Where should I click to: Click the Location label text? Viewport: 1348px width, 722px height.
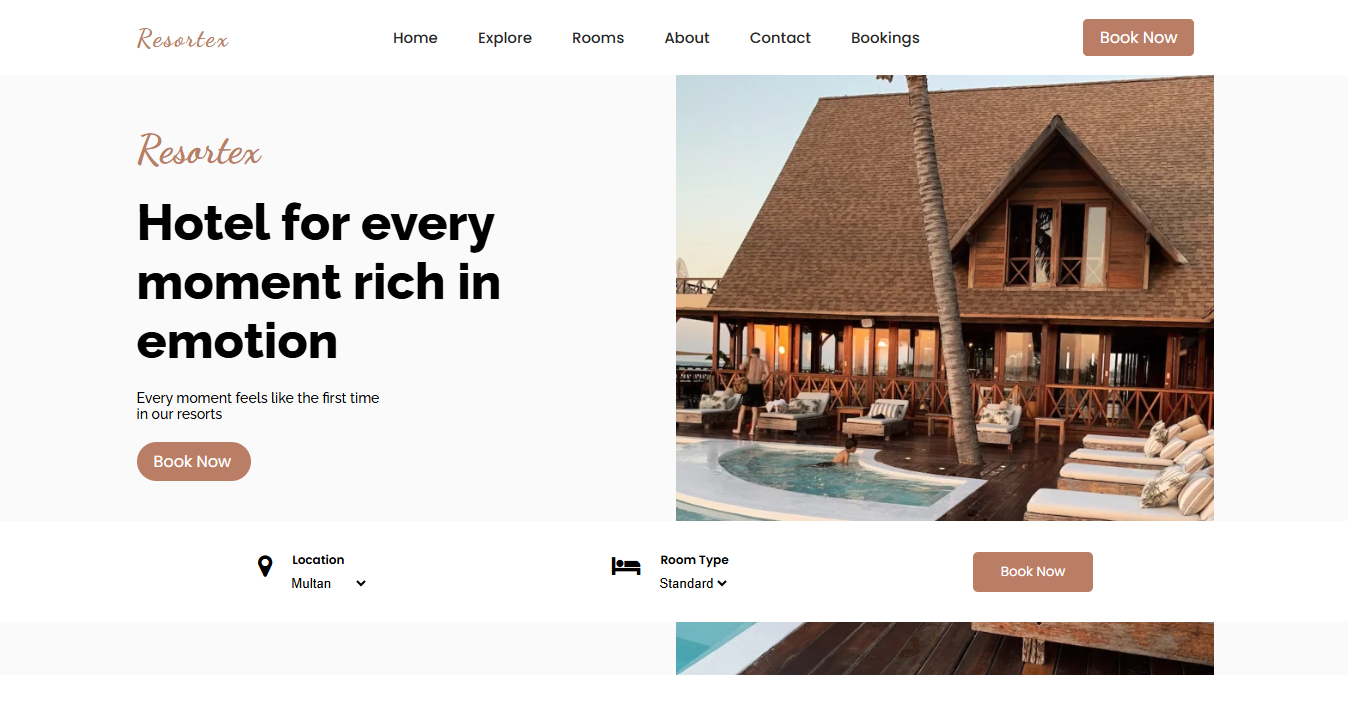[x=318, y=560]
